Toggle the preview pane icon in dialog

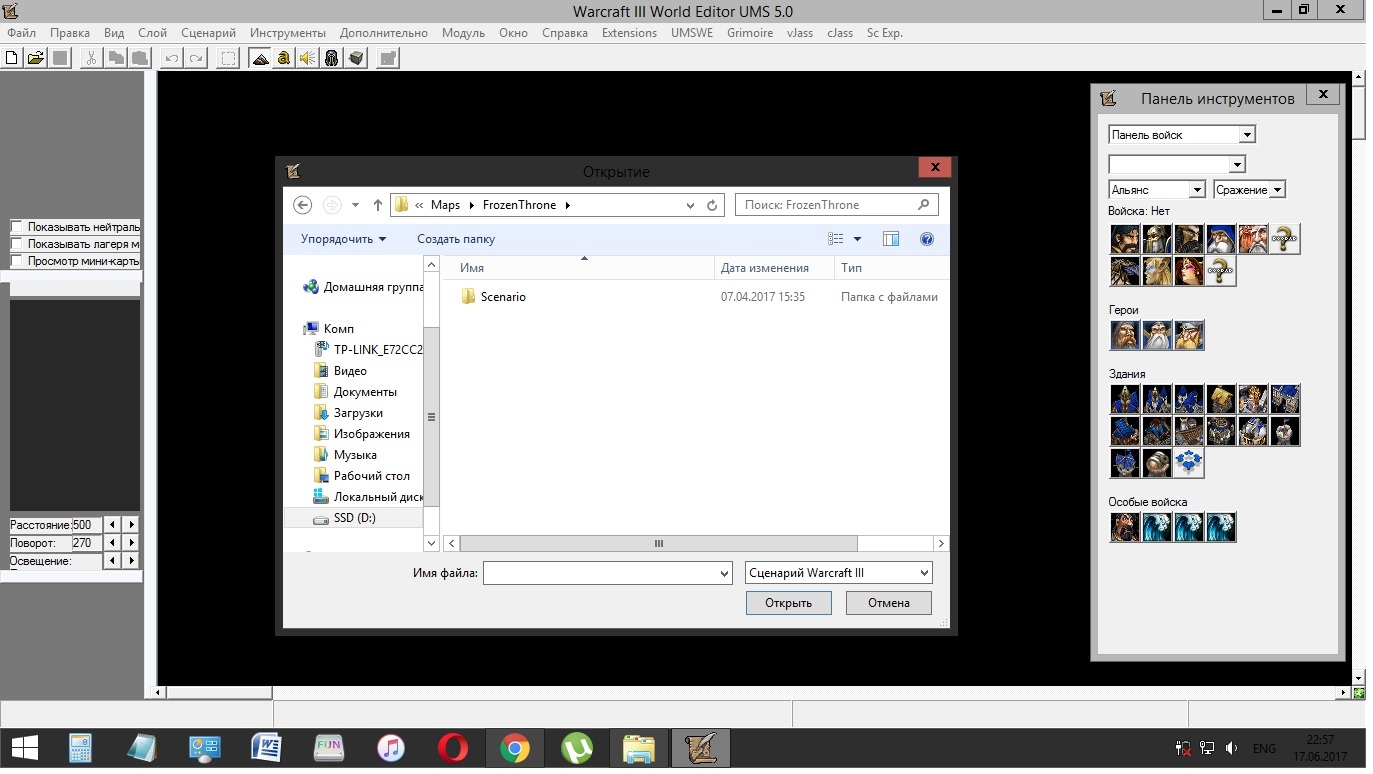891,239
